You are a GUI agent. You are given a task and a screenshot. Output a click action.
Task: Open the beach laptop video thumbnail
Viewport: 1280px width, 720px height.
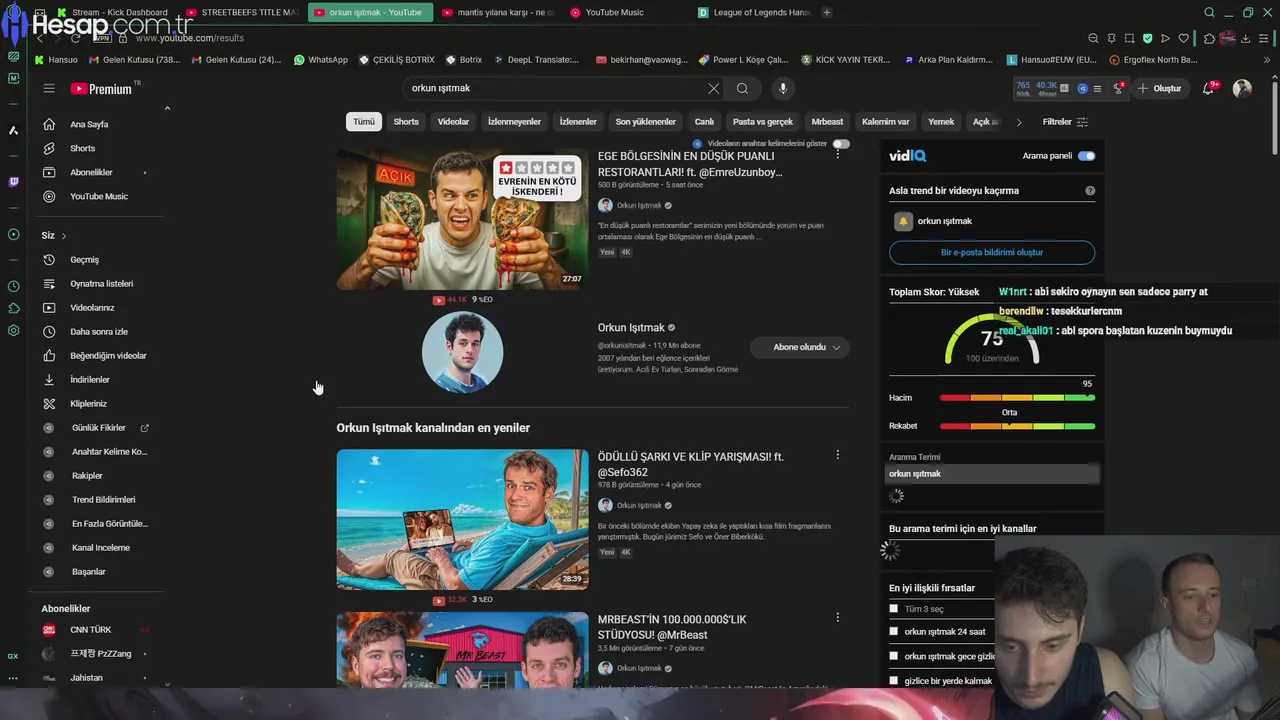[462, 519]
